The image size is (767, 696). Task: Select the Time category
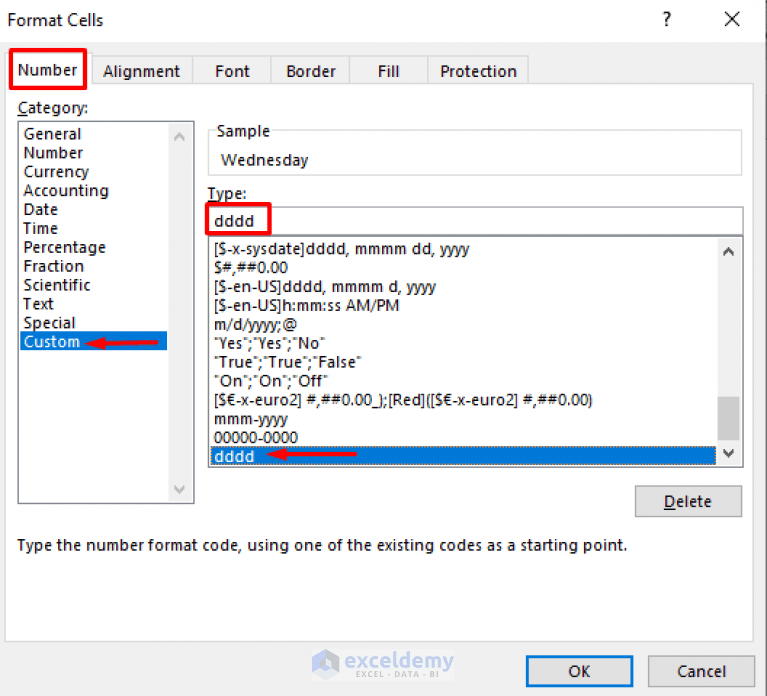[94, 228]
